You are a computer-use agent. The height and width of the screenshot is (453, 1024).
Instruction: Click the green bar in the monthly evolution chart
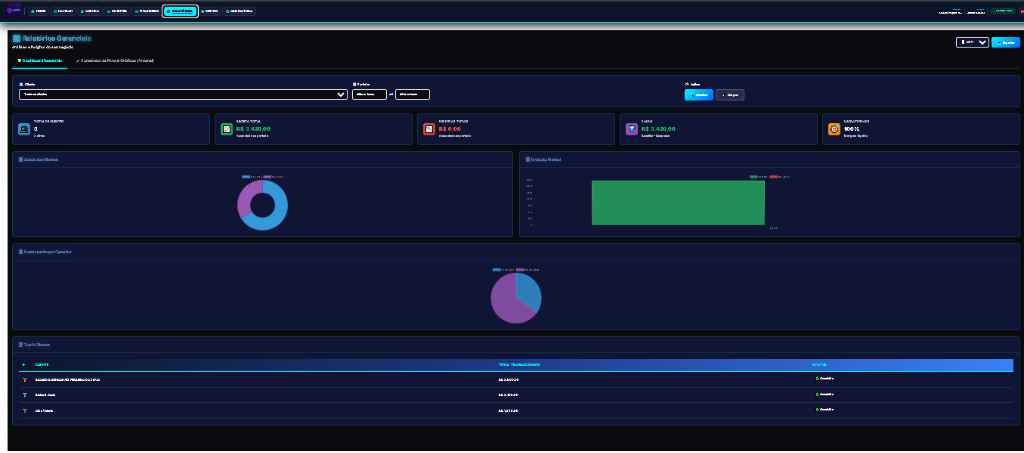point(678,203)
